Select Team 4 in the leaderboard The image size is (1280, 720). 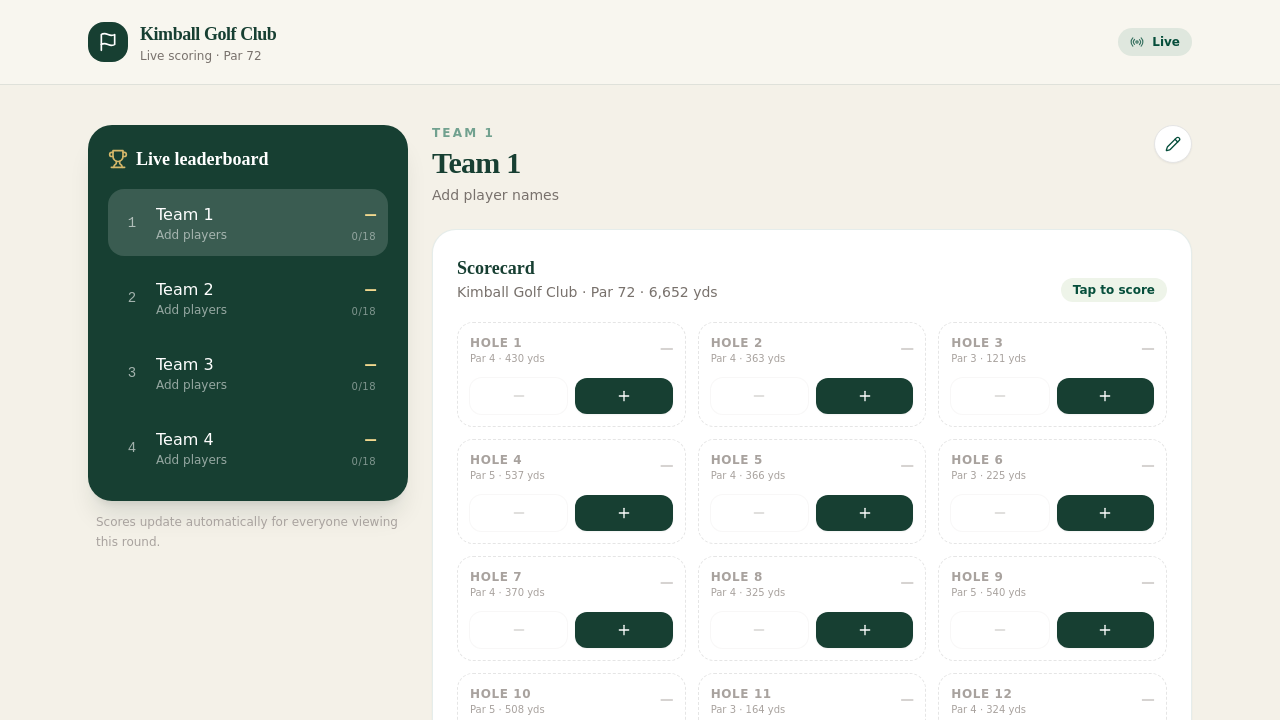click(x=248, y=447)
